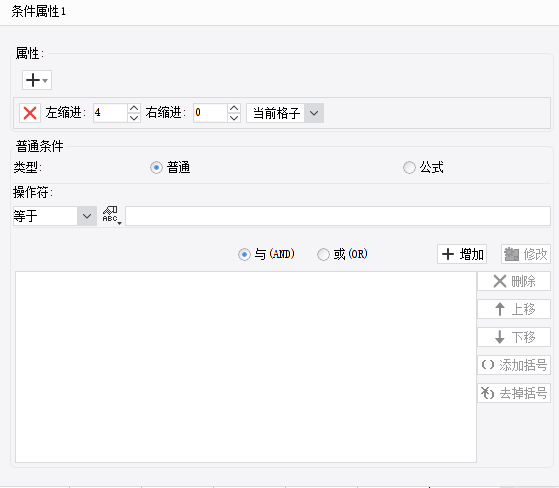Move condition up with 上移
Screen dimensions: 559x488
pos(514,309)
